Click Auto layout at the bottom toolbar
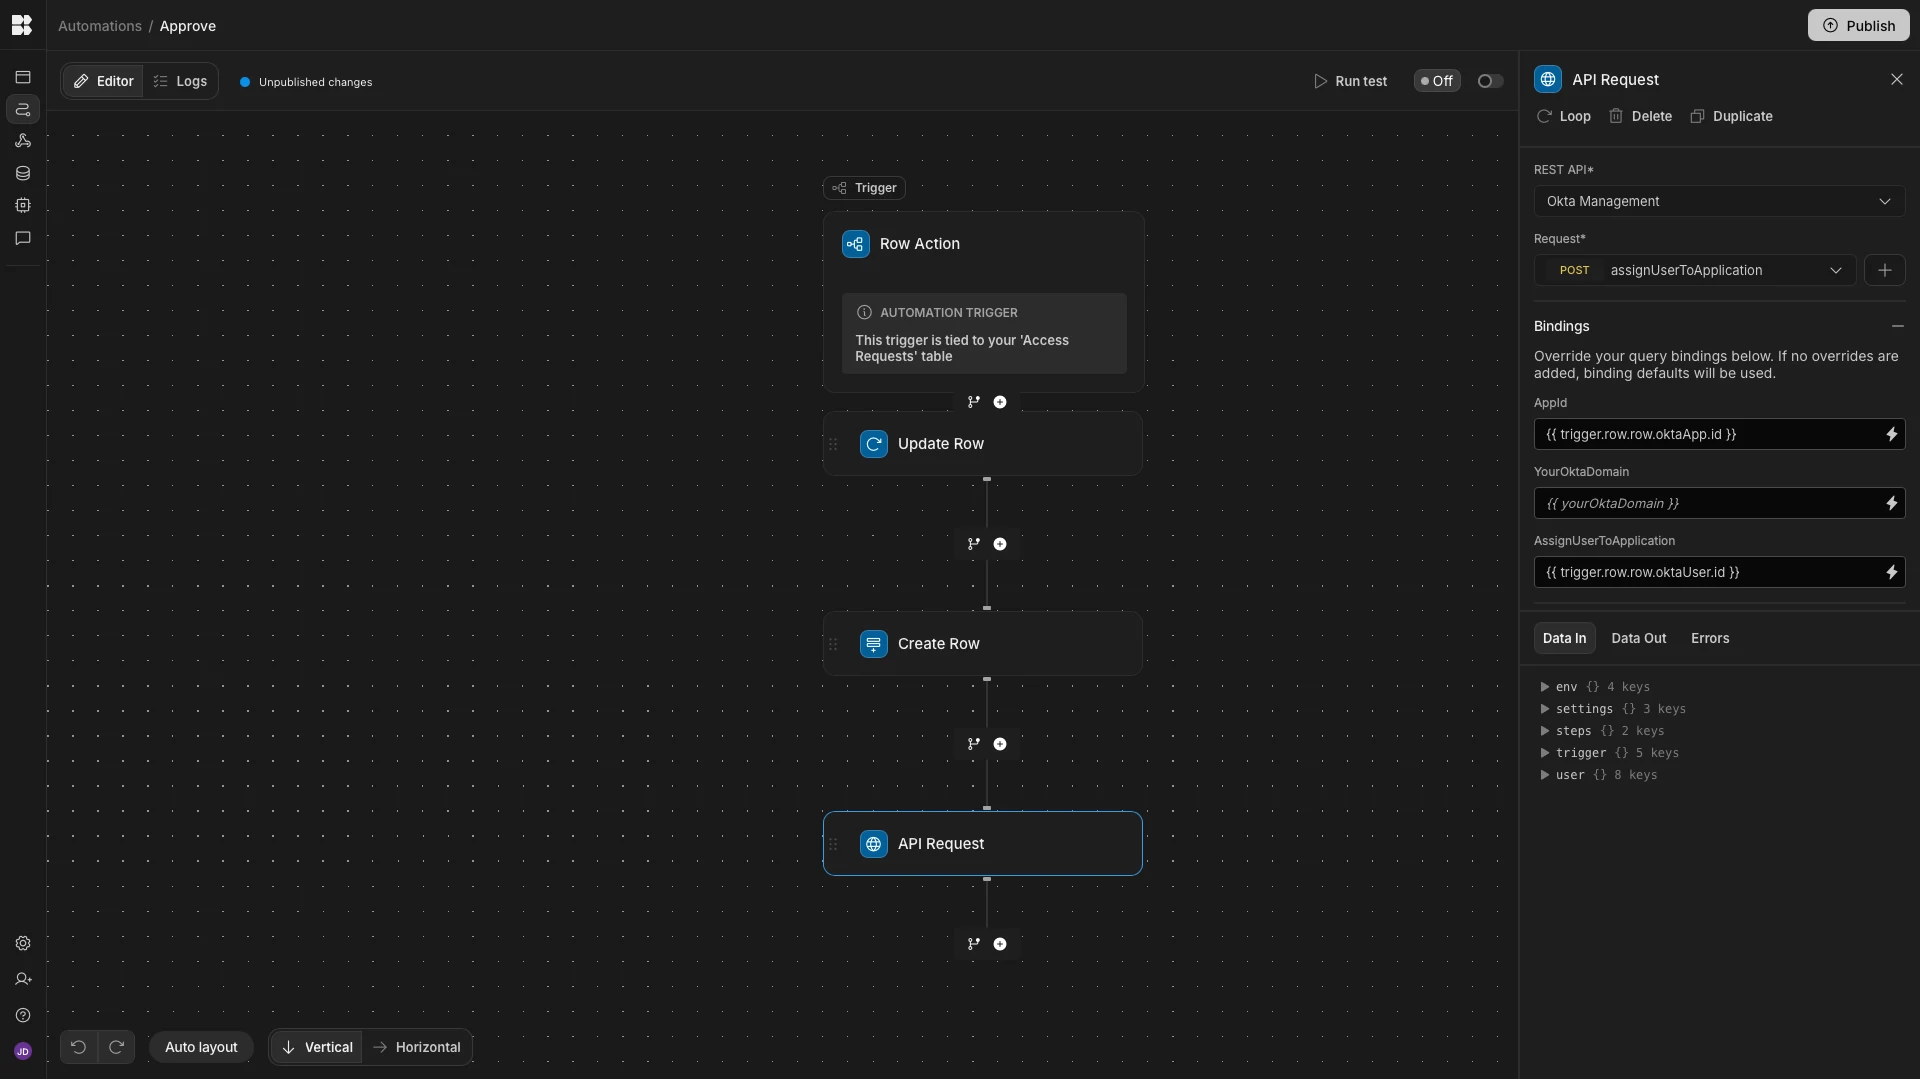The height and width of the screenshot is (1079, 1920). 201,1046
